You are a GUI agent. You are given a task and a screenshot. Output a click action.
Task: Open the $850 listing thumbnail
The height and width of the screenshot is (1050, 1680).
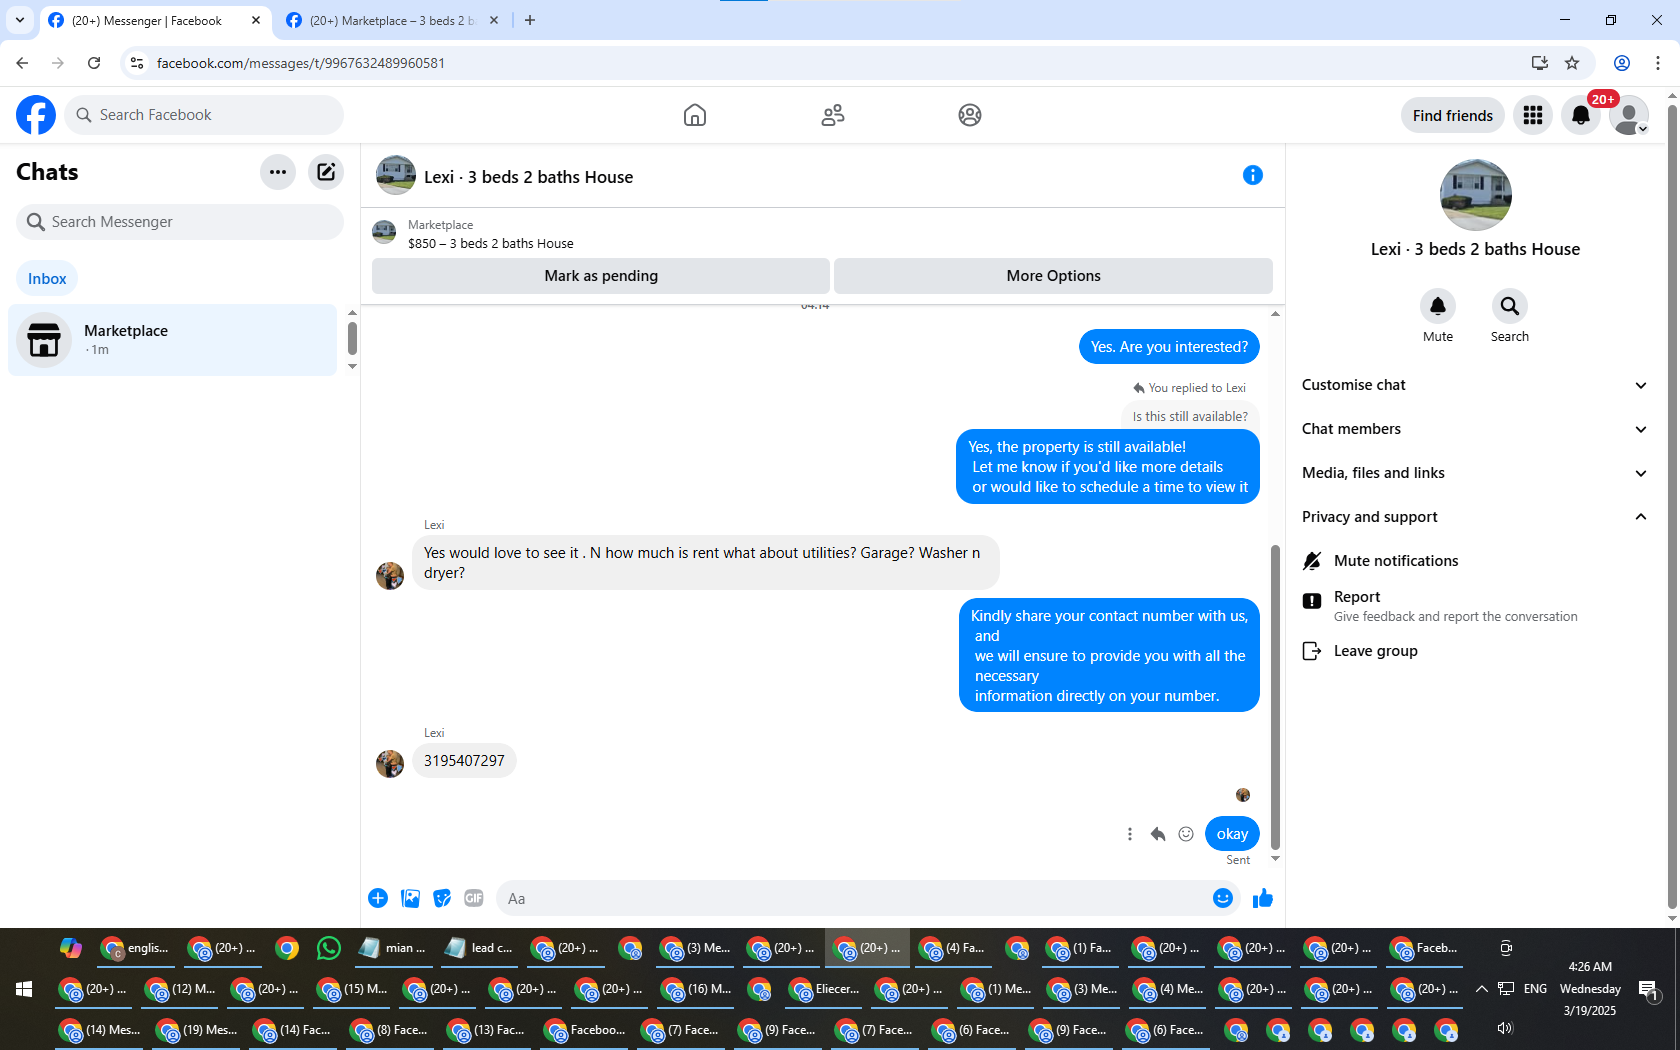point(384,233)
